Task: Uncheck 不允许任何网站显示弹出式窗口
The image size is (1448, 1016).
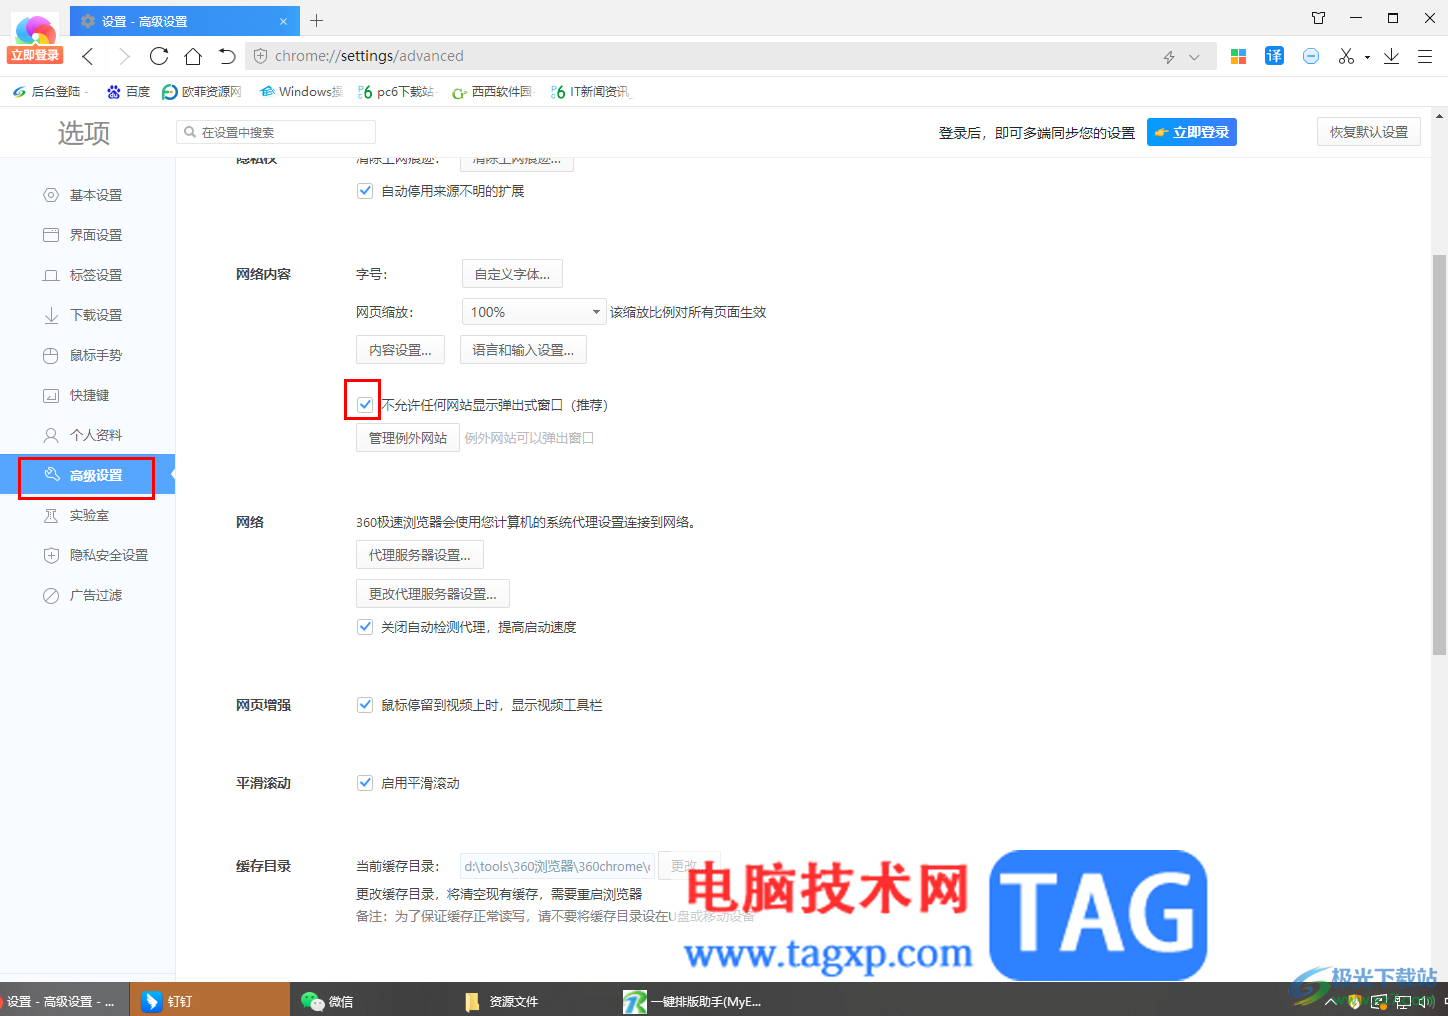Action: (x=364, y=404)
